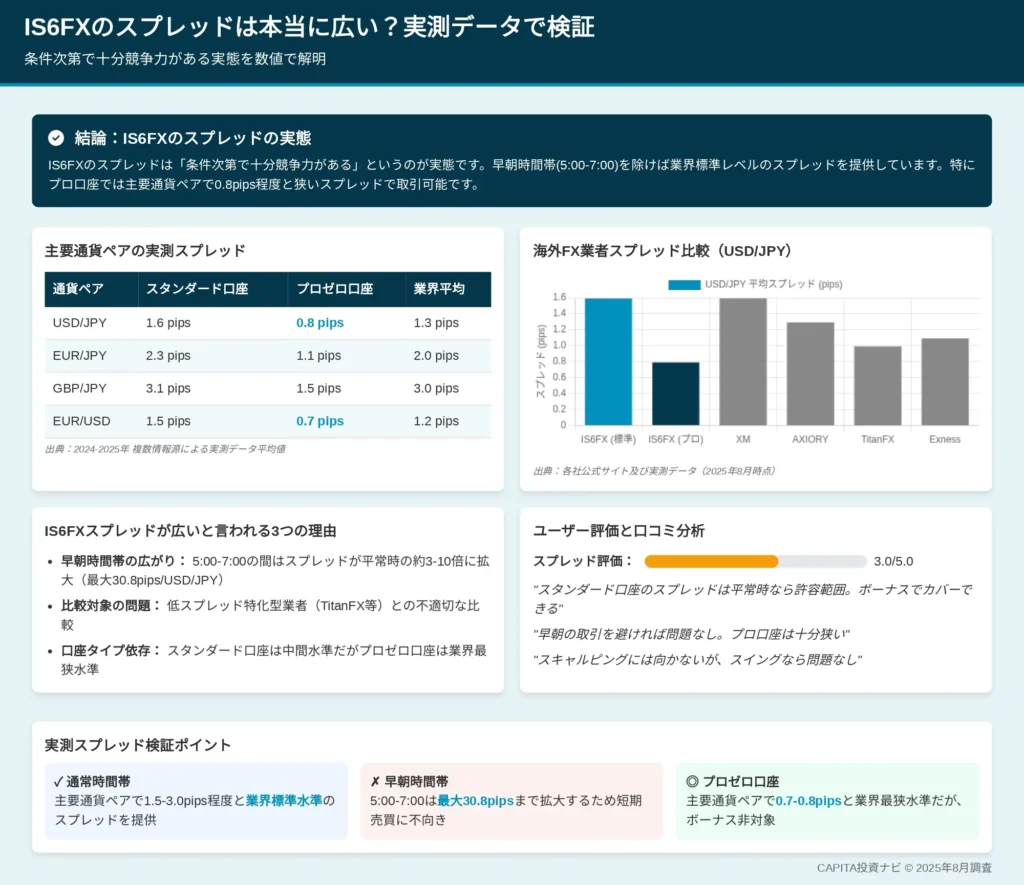Click the ✓ 通常時間帯 card title

point(92,781)
